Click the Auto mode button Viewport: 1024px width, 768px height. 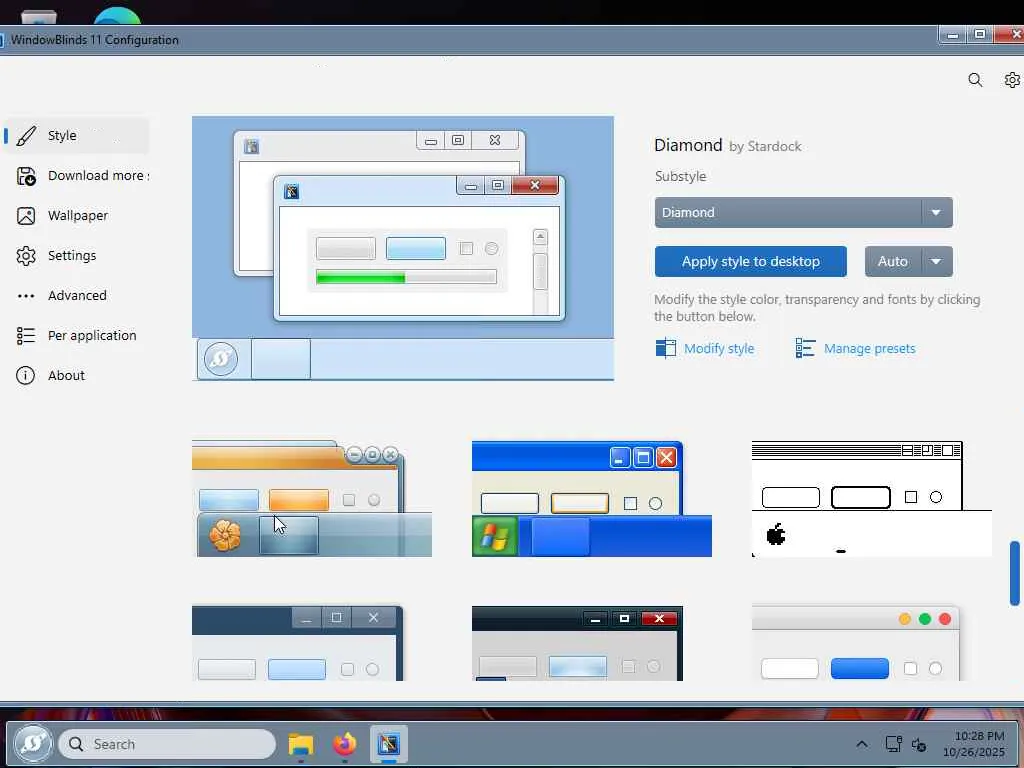click(893, 261)
